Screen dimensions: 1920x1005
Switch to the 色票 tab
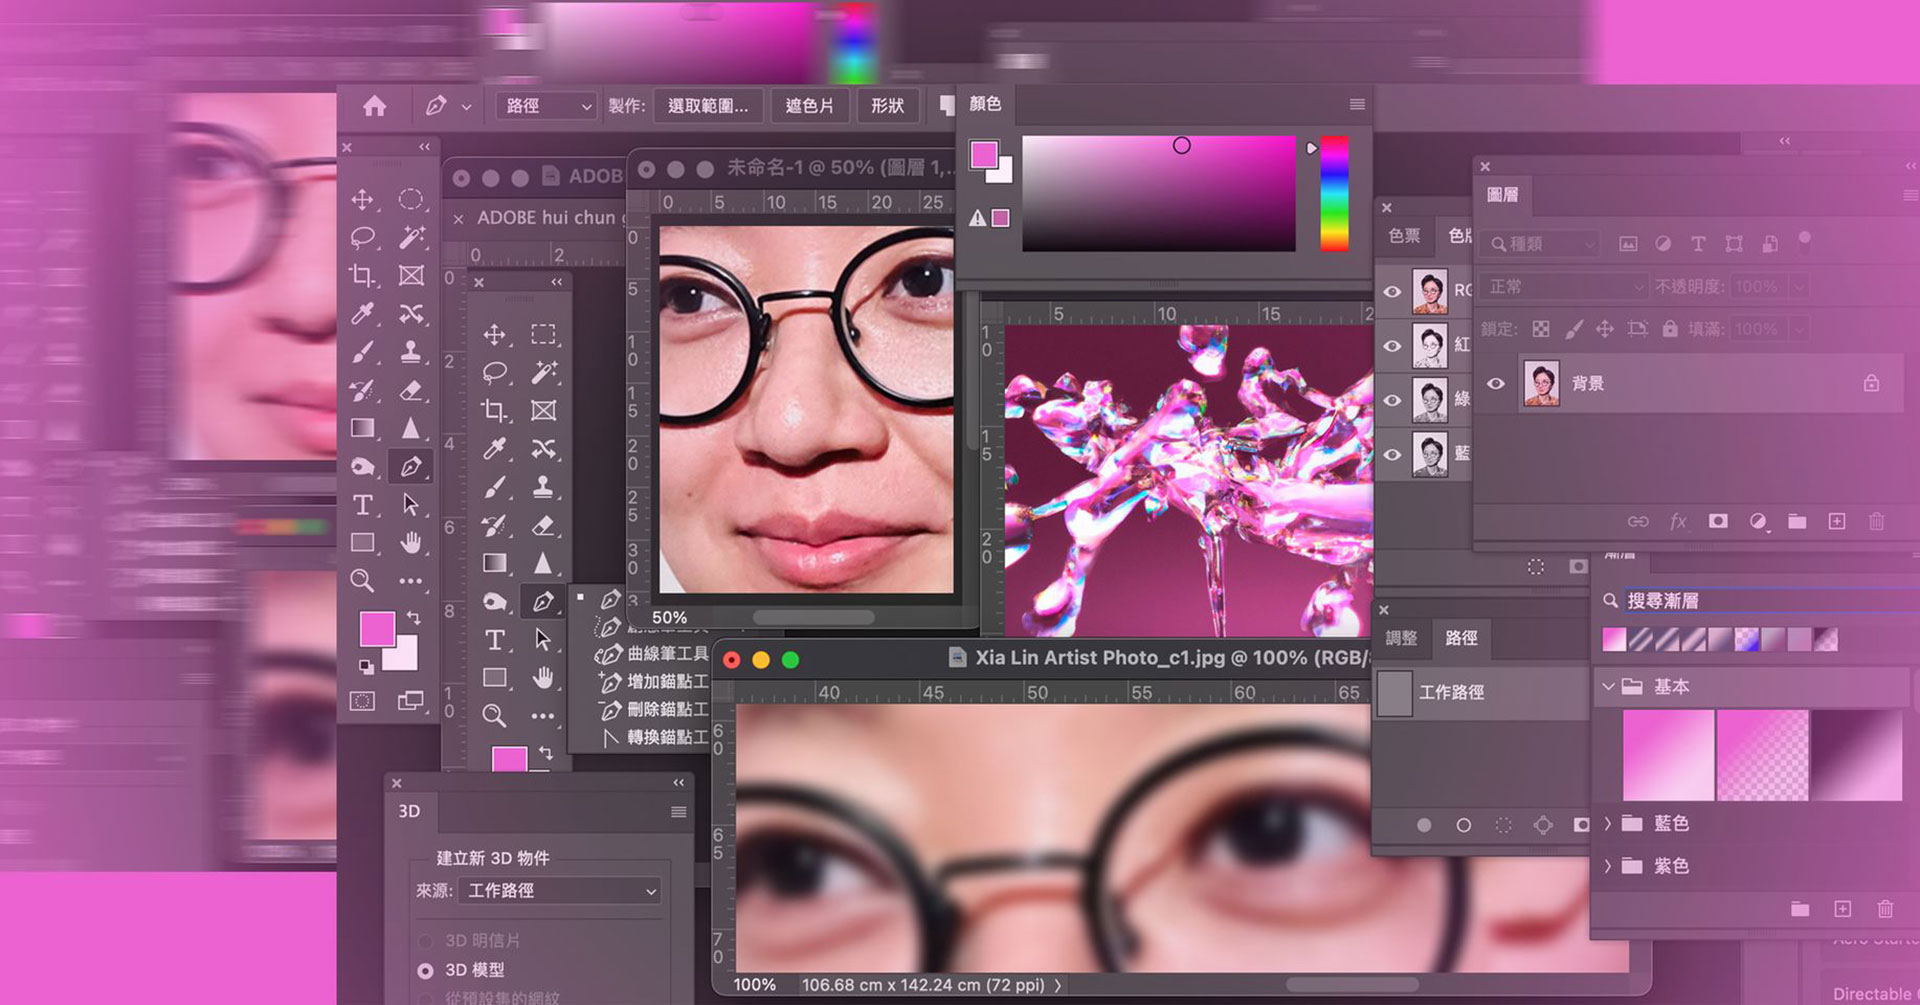(1405, 236)
